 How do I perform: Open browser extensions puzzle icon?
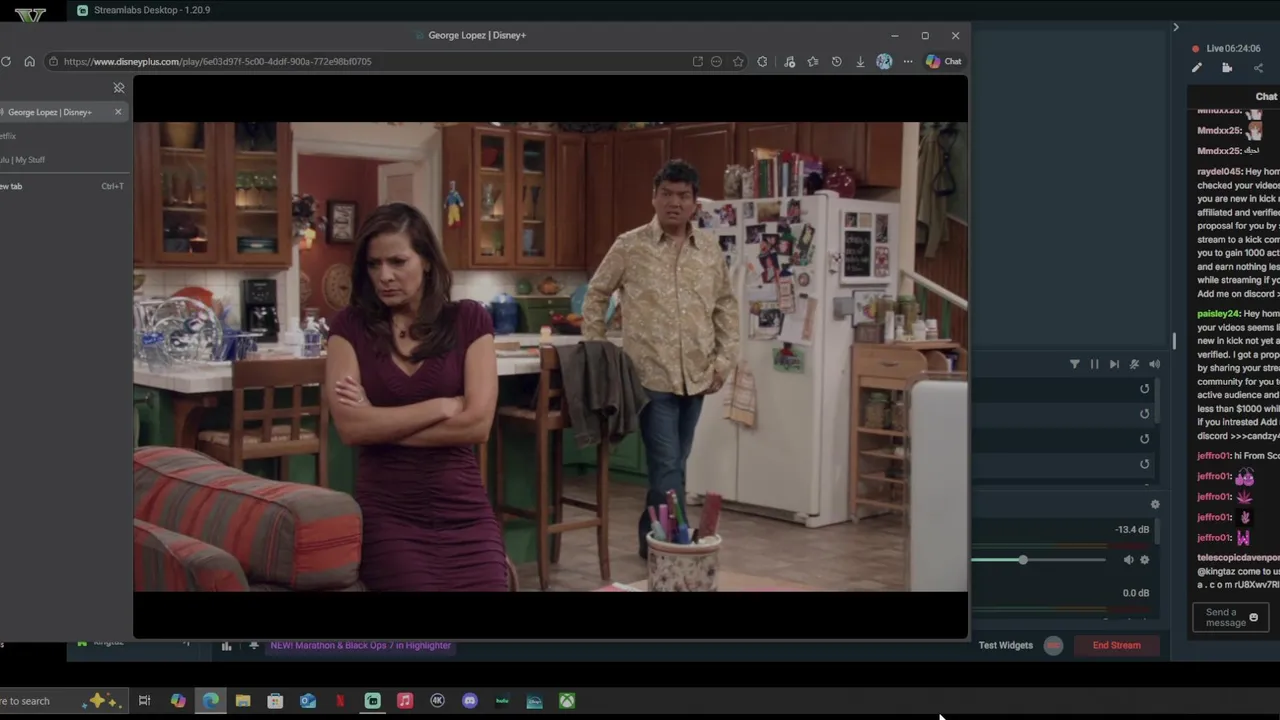762,62
